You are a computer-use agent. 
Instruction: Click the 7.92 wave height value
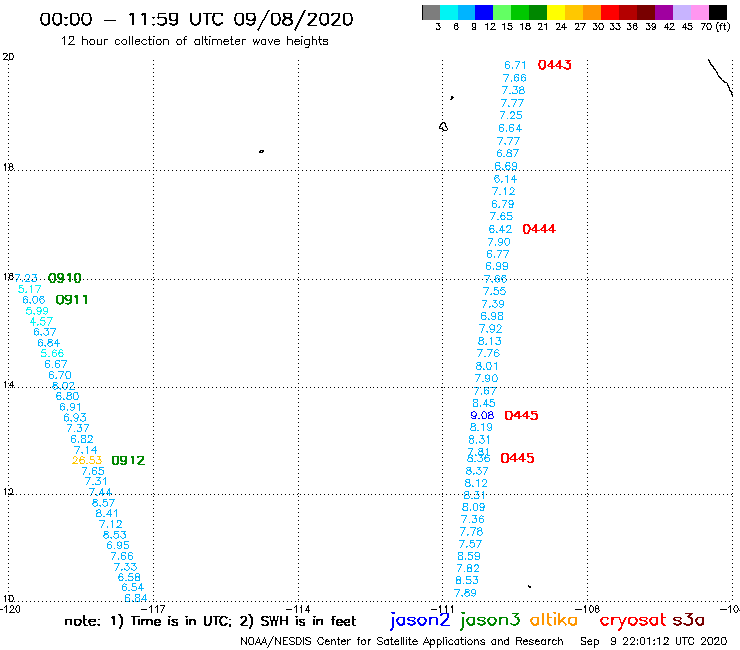tap(490, 329)
